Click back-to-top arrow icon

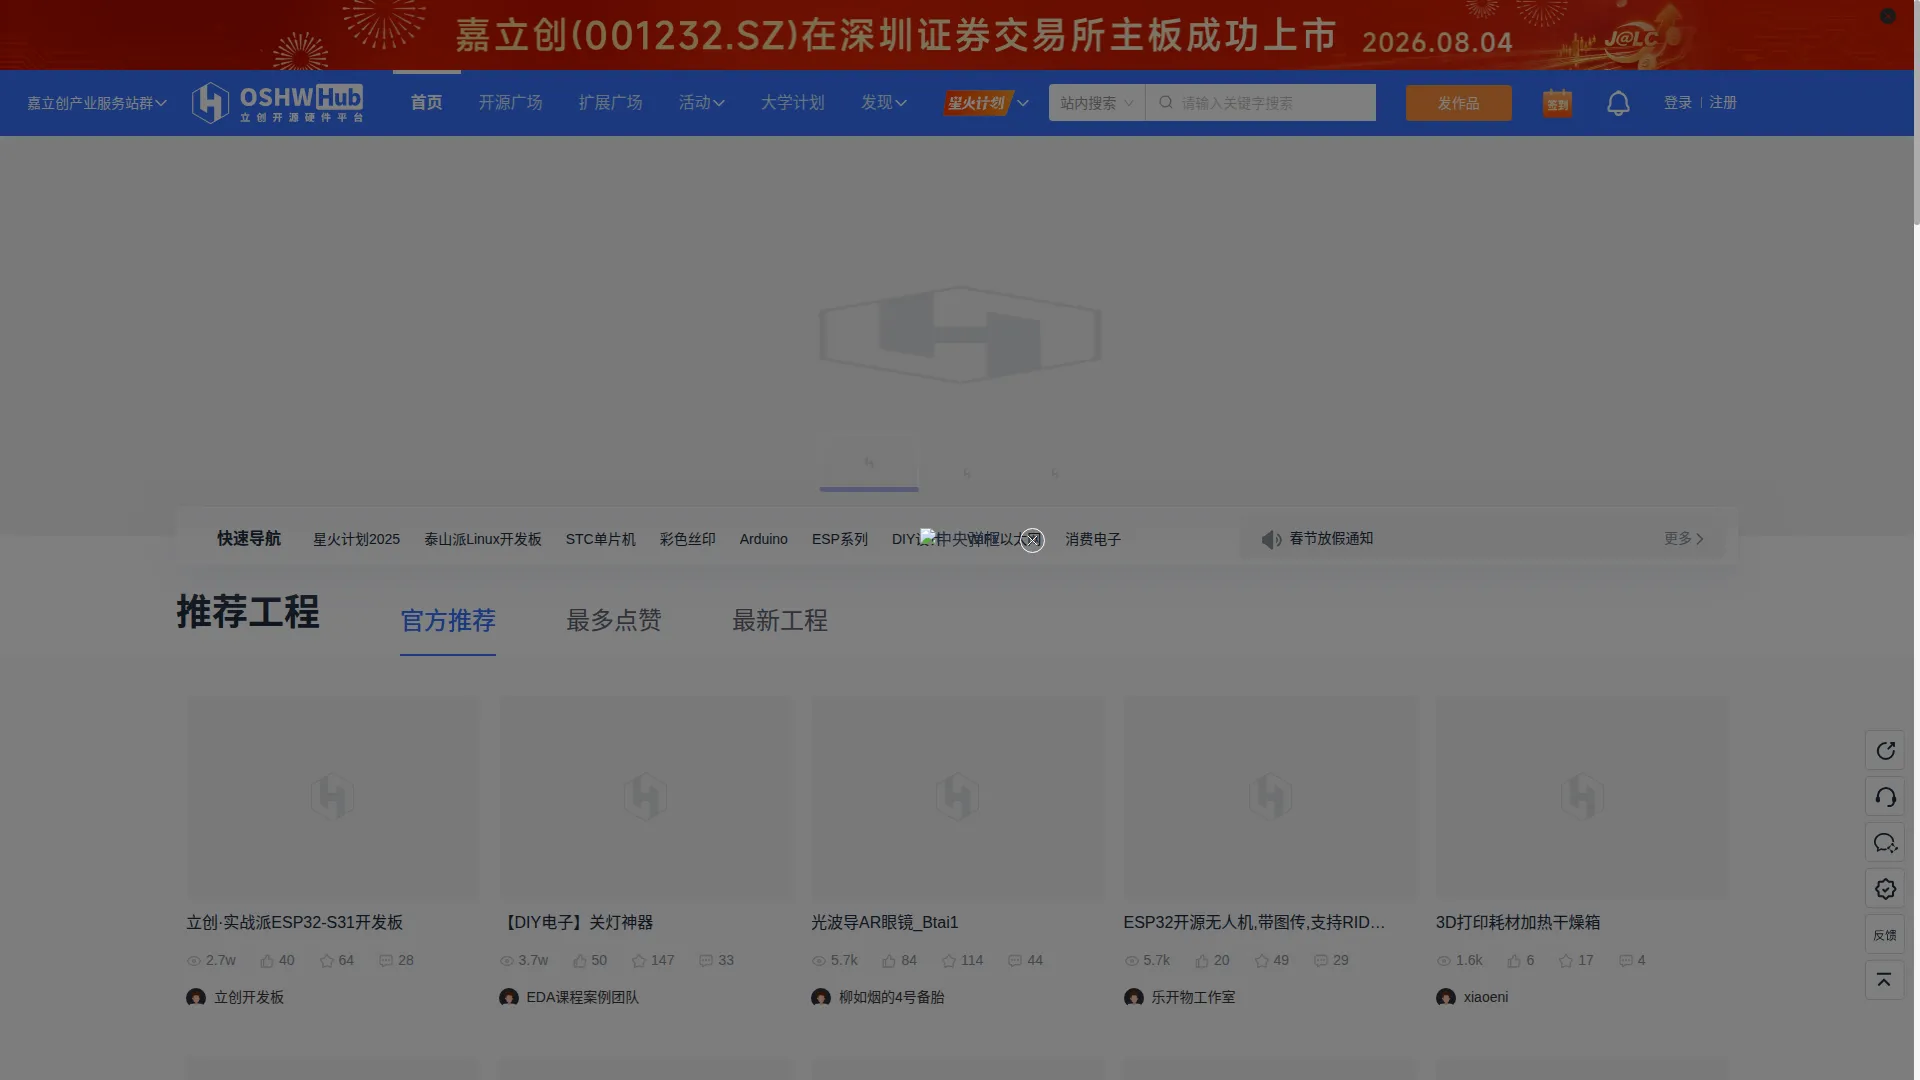(1885, 980)
